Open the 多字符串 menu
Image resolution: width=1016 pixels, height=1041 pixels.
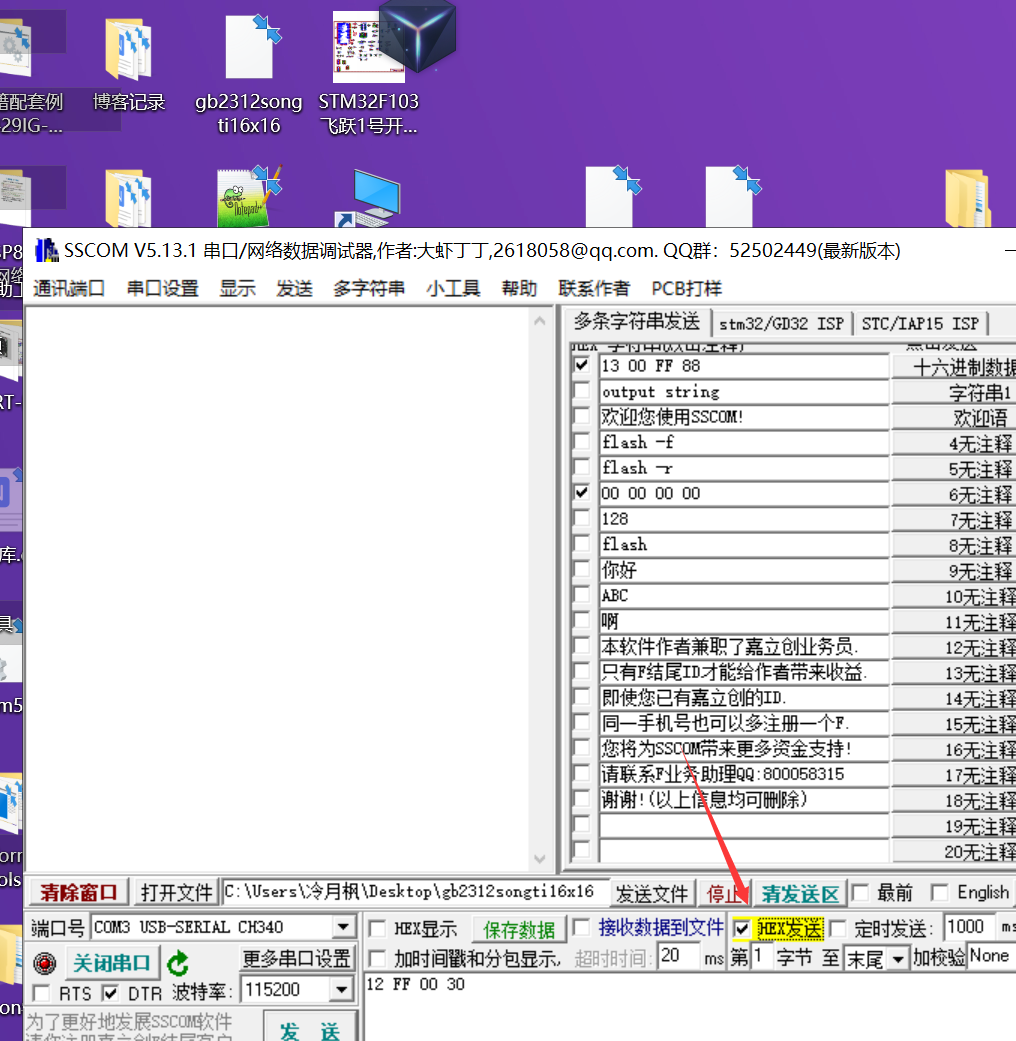coord(369,288)
